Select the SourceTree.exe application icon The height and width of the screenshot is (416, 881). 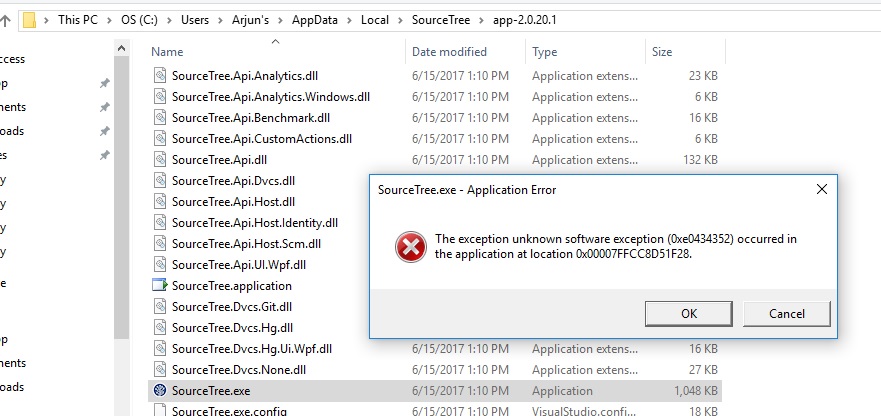160,391
